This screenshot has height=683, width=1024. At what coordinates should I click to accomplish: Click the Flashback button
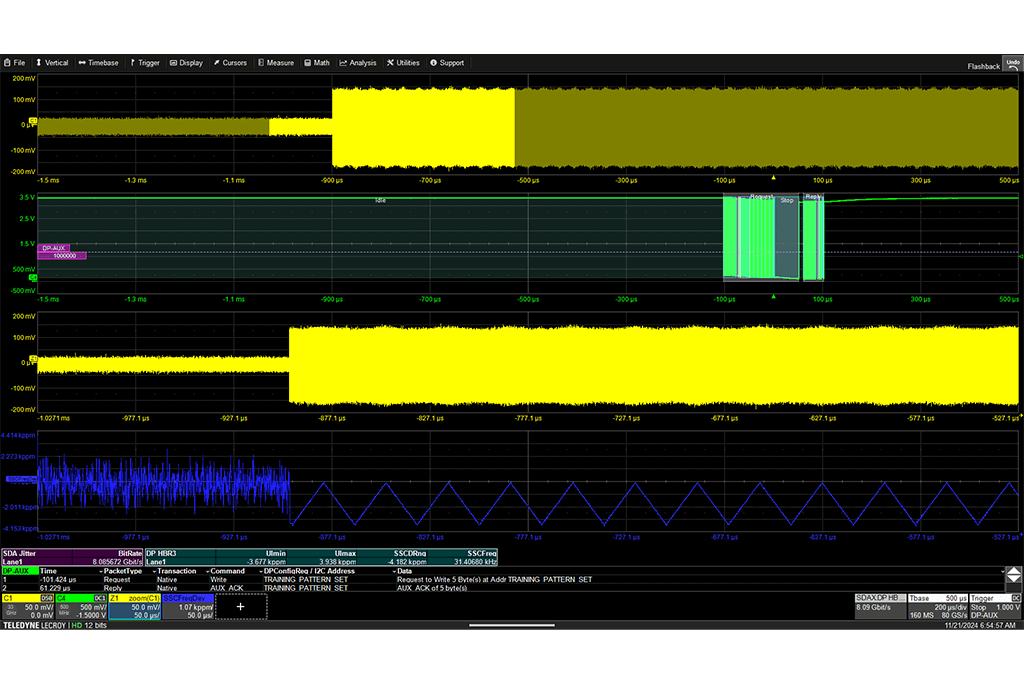click(983, 65)
